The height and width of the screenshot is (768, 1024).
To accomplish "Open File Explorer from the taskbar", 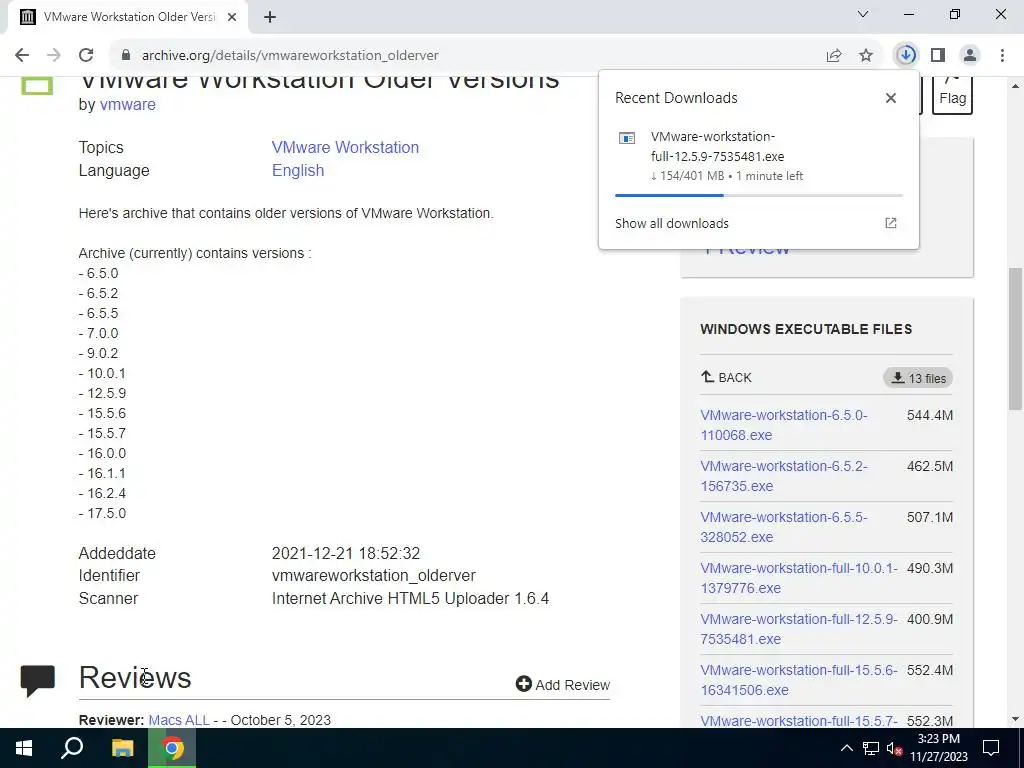I will 122,748.
